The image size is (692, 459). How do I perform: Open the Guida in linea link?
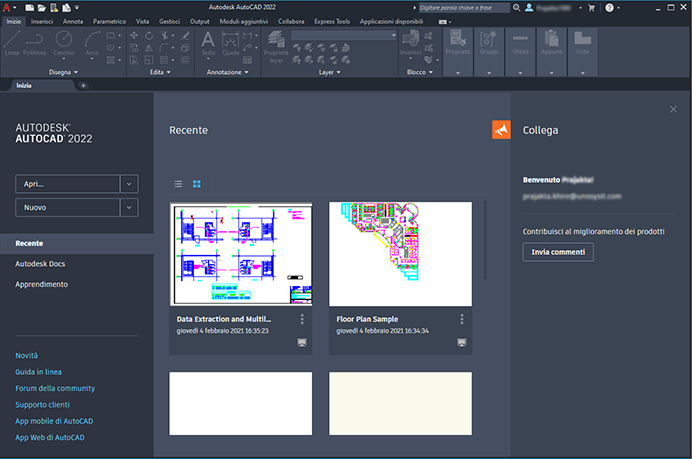pos(38,372)
